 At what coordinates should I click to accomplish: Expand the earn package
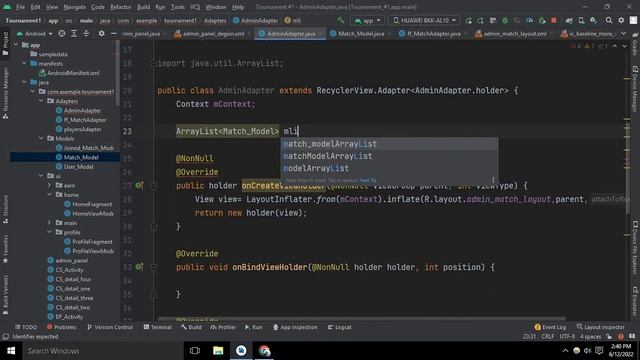[x=50, y=185]
